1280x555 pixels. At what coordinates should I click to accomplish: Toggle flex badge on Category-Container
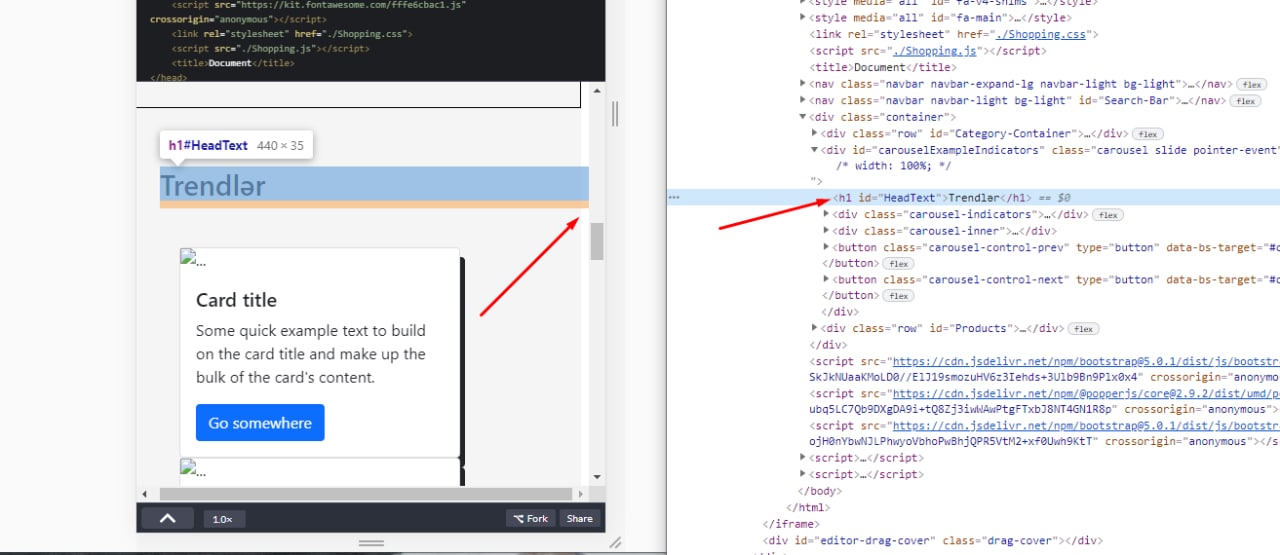tap(1146, 133)
